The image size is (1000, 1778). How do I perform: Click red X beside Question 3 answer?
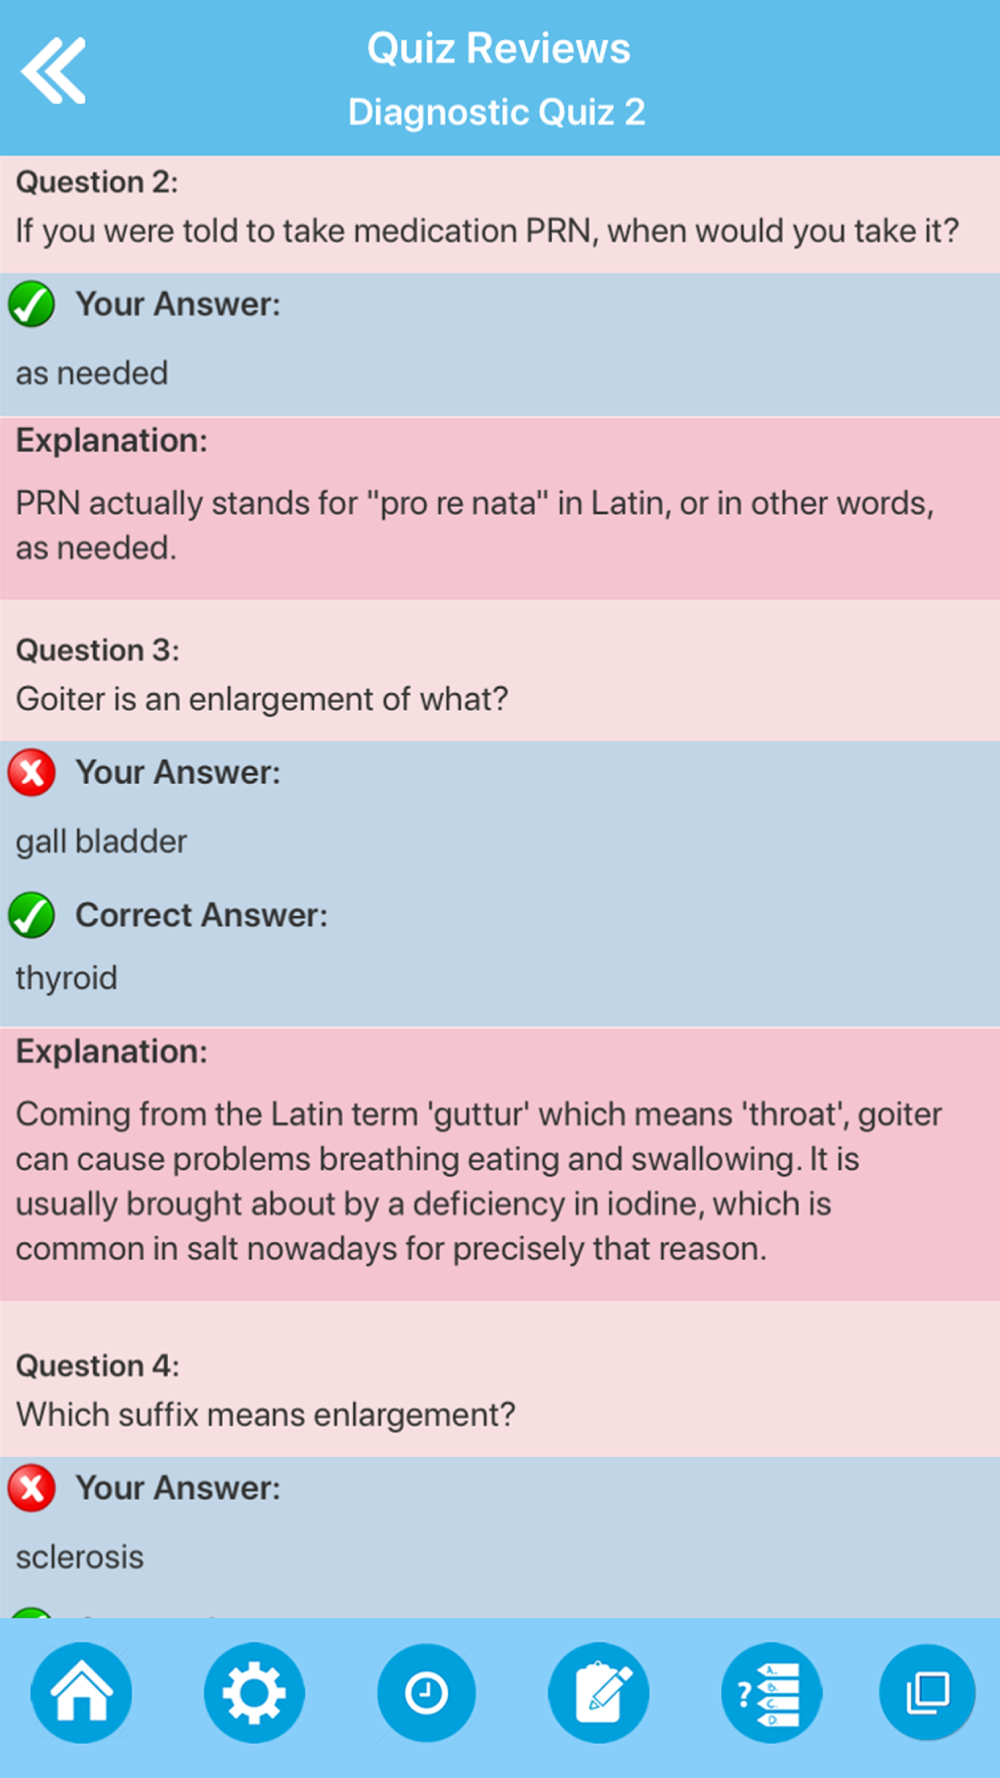(32, 772)
